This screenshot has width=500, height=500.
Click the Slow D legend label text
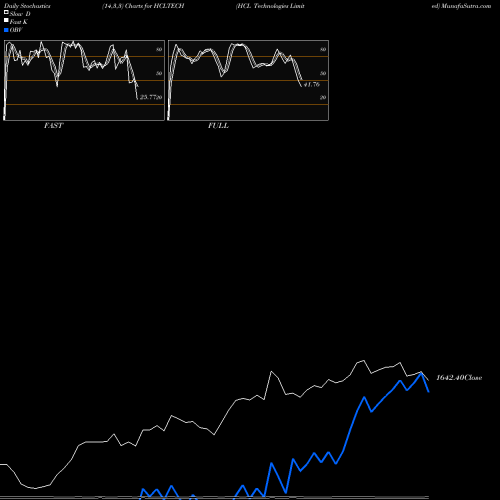[20, 14]
